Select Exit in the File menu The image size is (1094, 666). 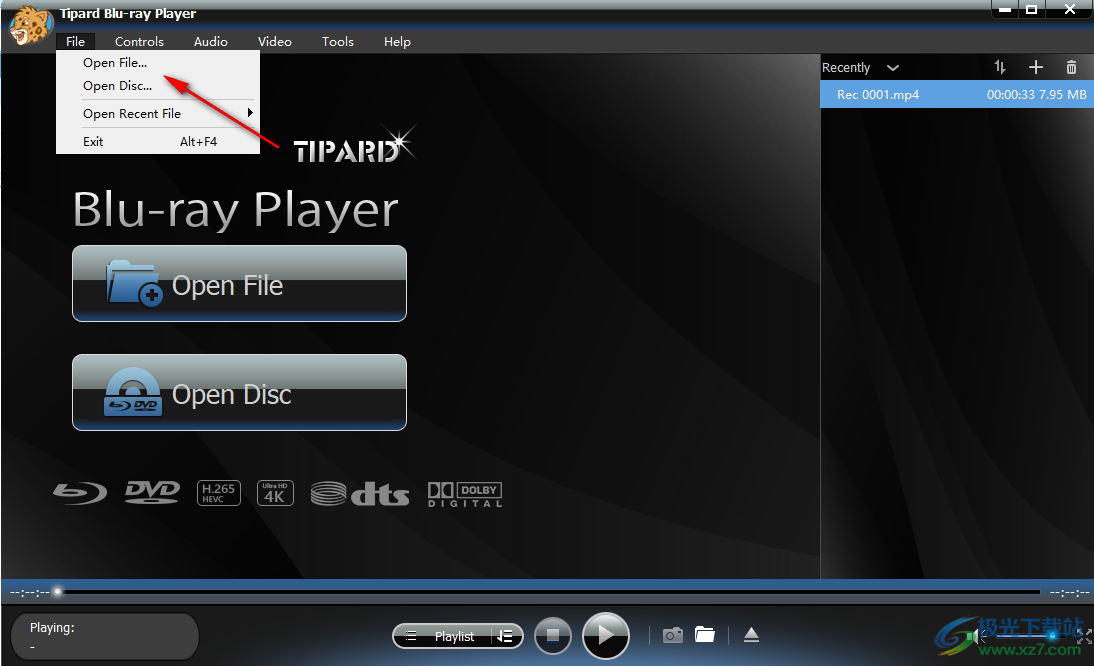coord(158,142)
